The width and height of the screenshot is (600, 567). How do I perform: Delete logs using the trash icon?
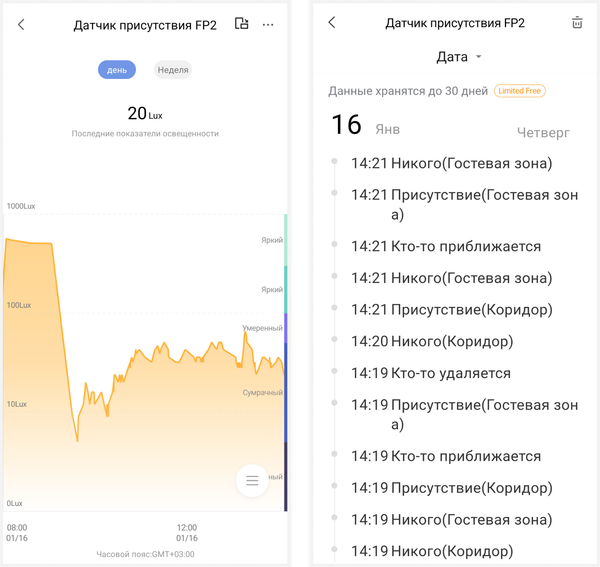coord(577,23)
